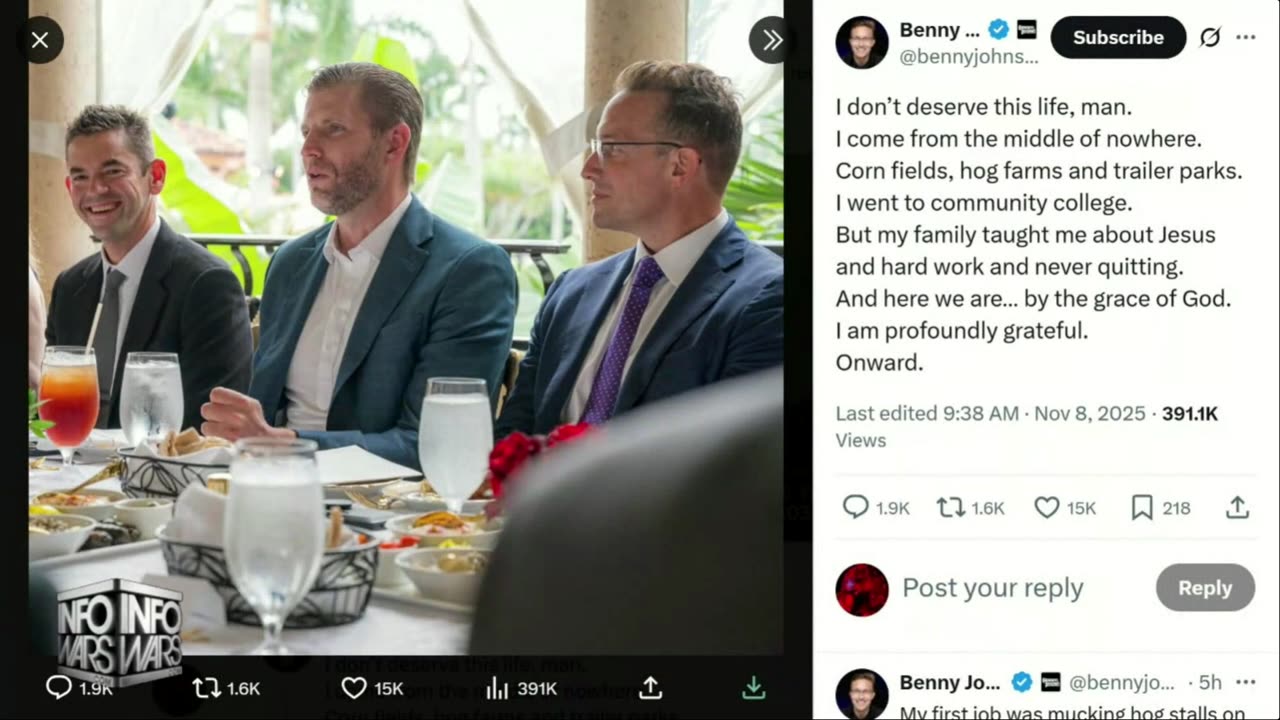Share photo via bottom overlay upload icon
This screenshot has width=1280, height=720.
[651, 688]
